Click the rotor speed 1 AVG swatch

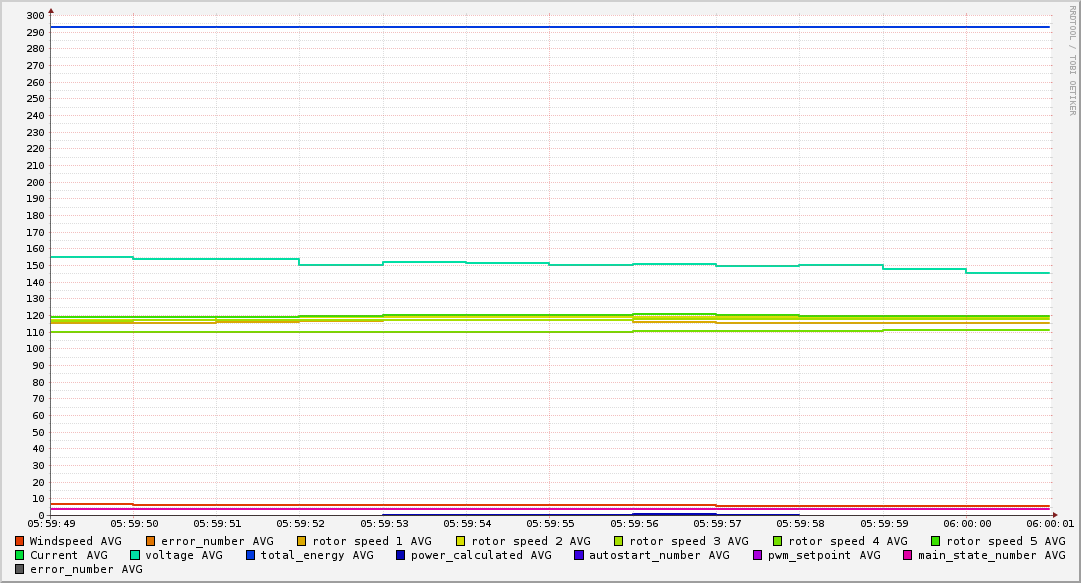coord(302,541)
